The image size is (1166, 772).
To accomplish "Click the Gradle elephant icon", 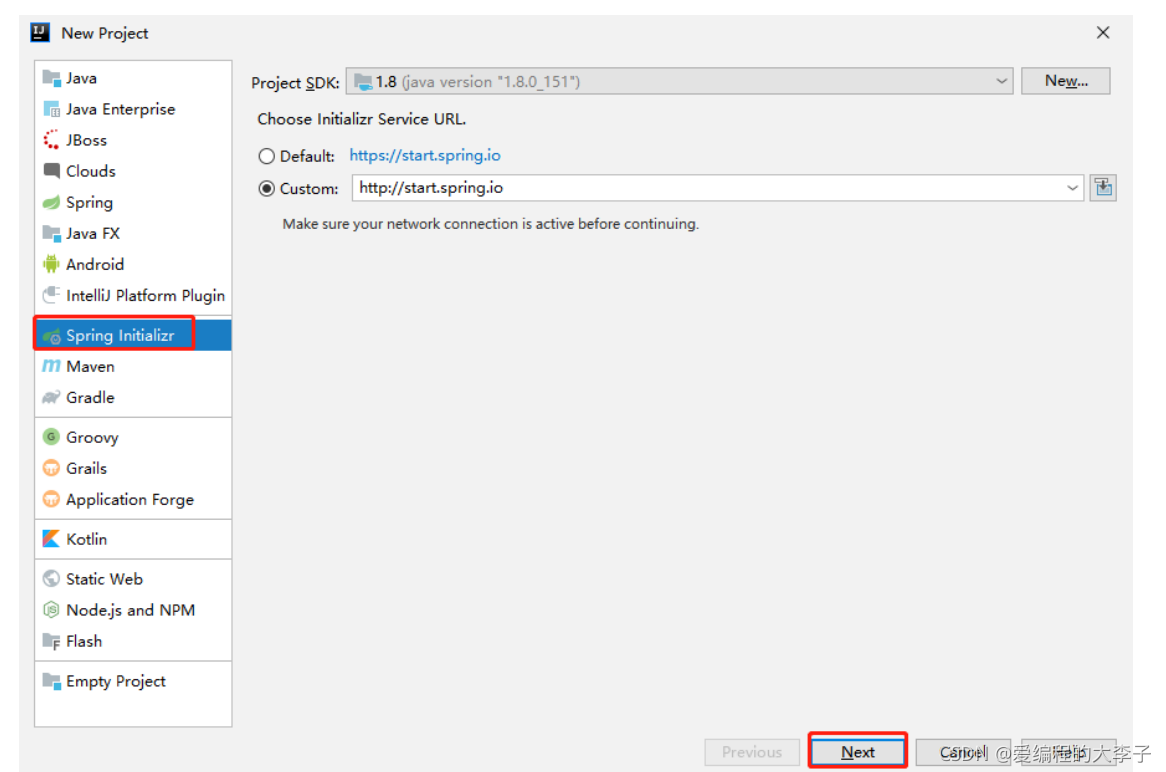I will [51, 397].
